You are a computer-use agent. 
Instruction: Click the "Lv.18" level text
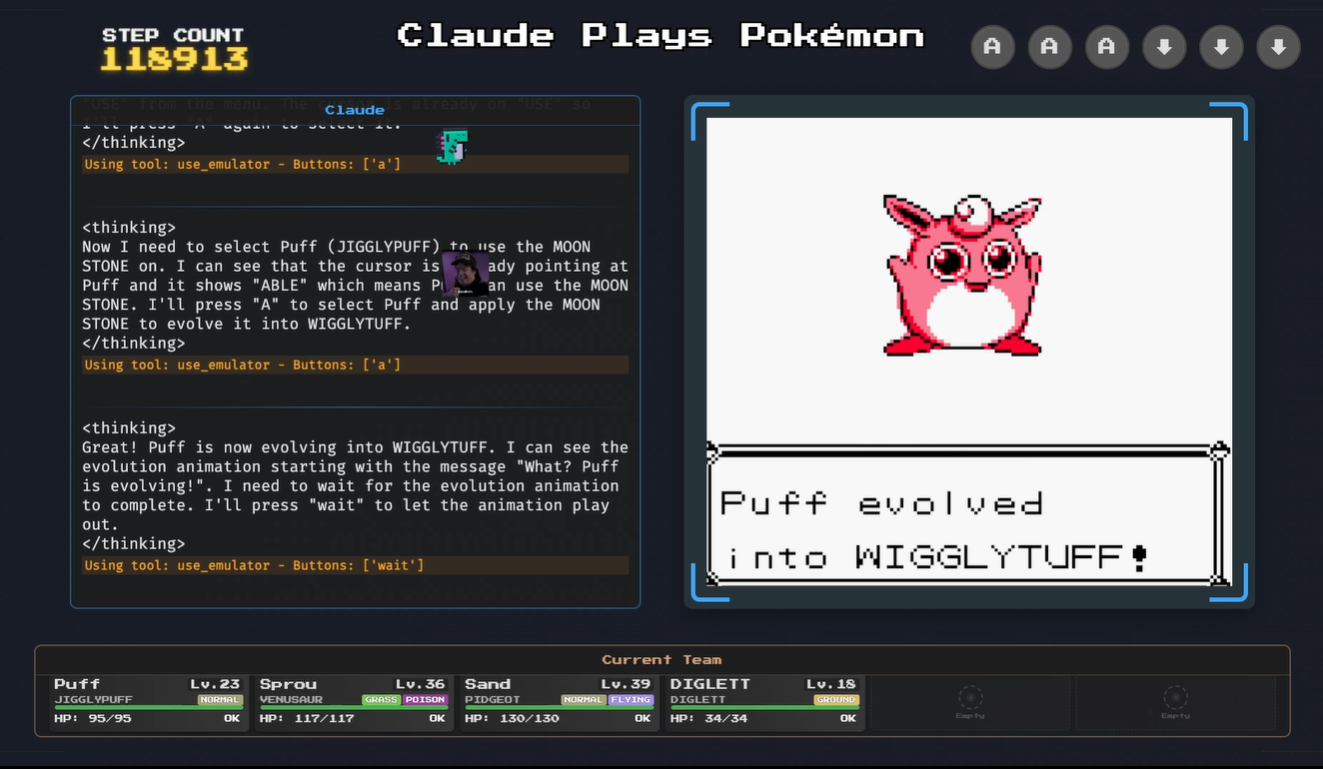tap(833, 684)
